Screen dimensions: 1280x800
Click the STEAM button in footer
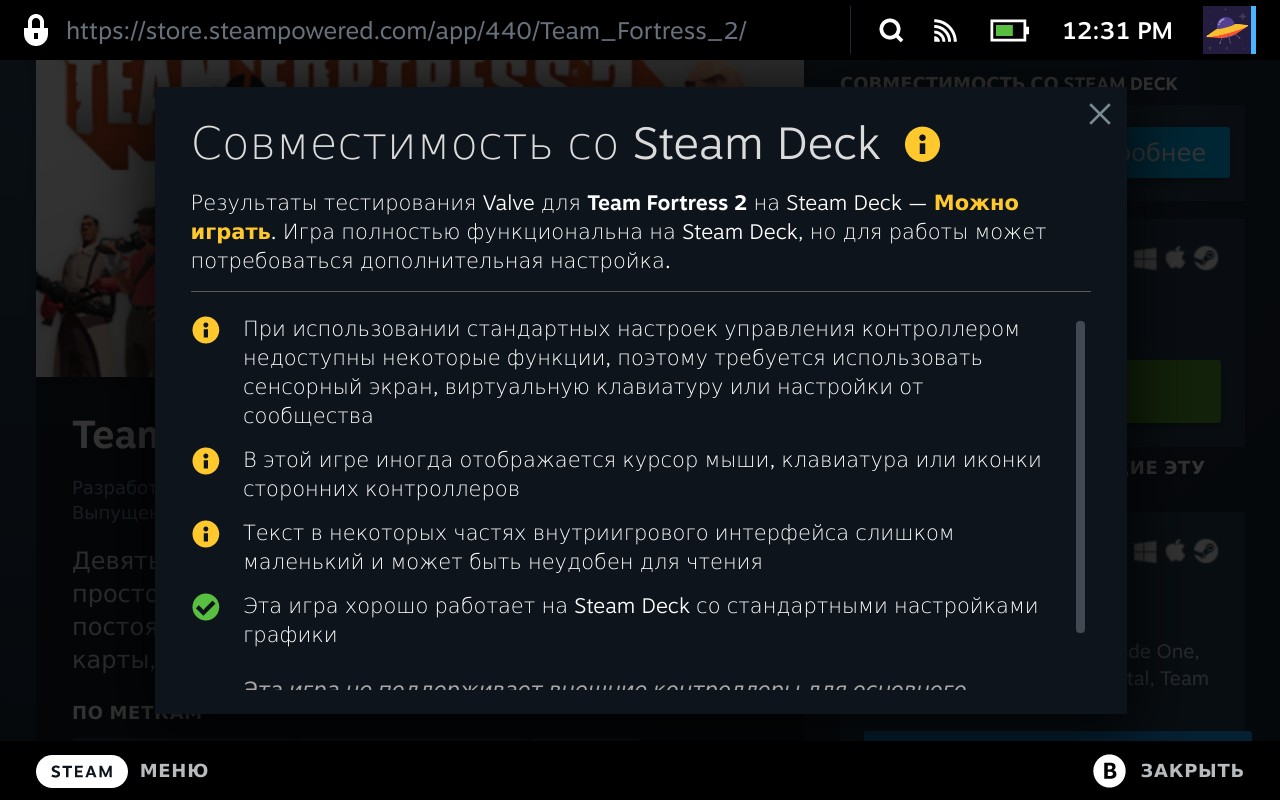coord(82,771)
